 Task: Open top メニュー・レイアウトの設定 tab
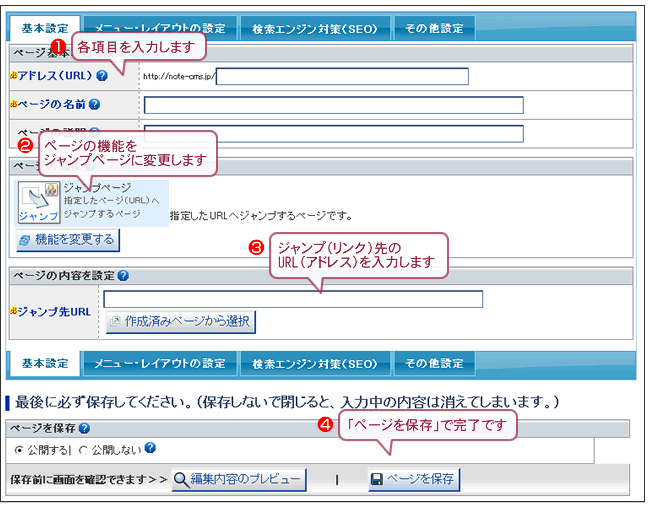tap(160, 29)
